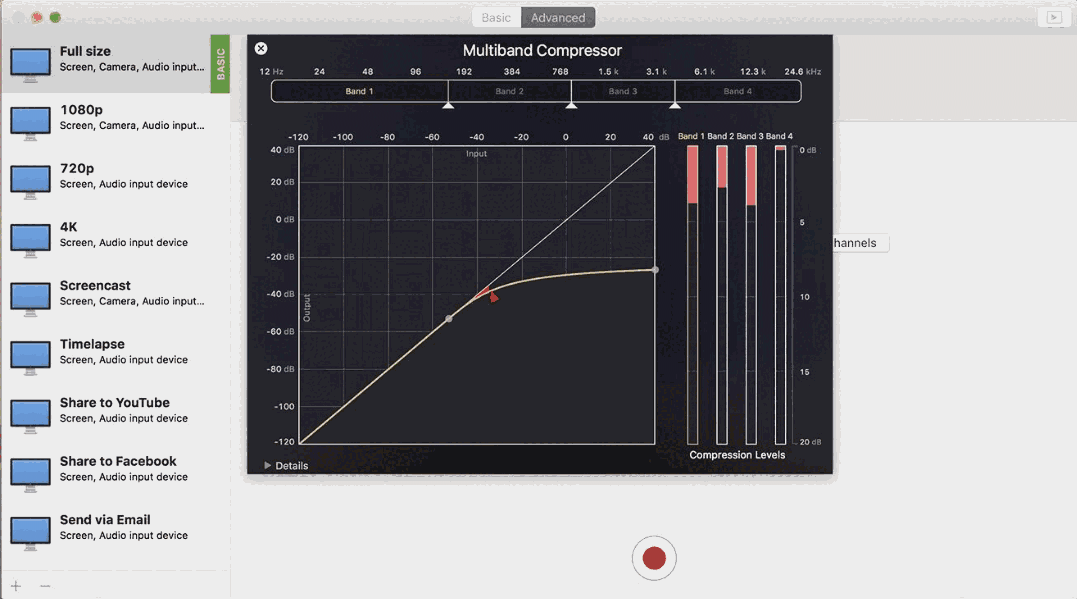Click the monitor icon beside Share to YouTube
Screen dimensions: 1077x599
[x=30, y=416]
